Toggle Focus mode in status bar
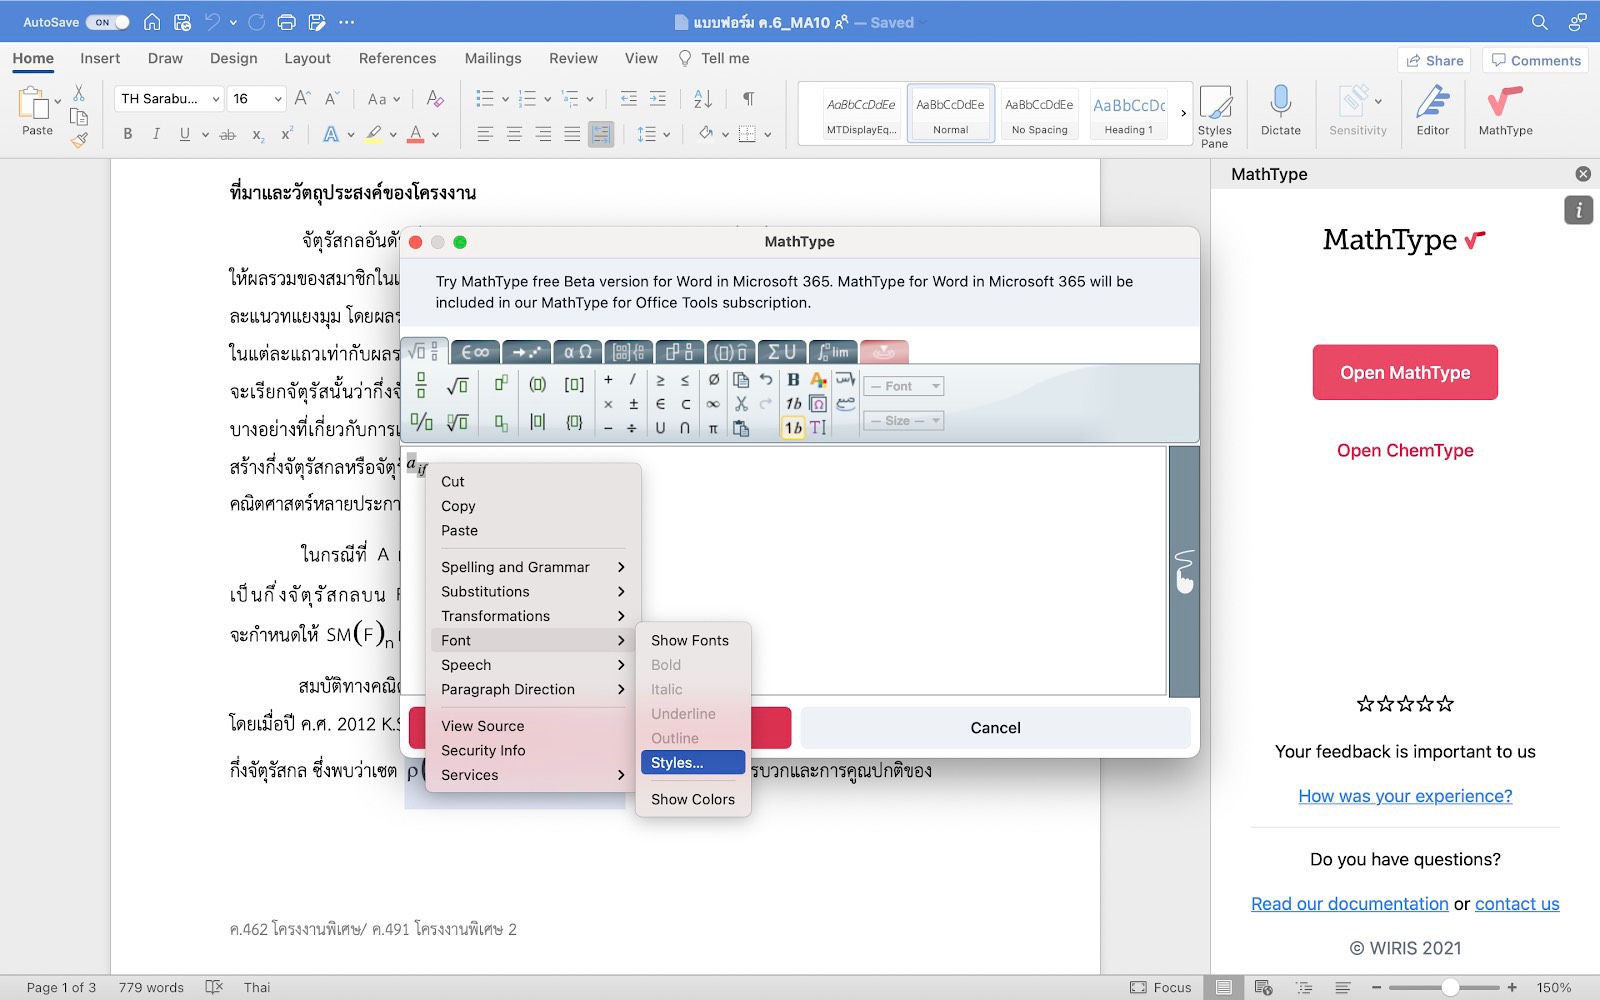This screenshot has width=1600, height=1000. click(x=1161, y=987)
